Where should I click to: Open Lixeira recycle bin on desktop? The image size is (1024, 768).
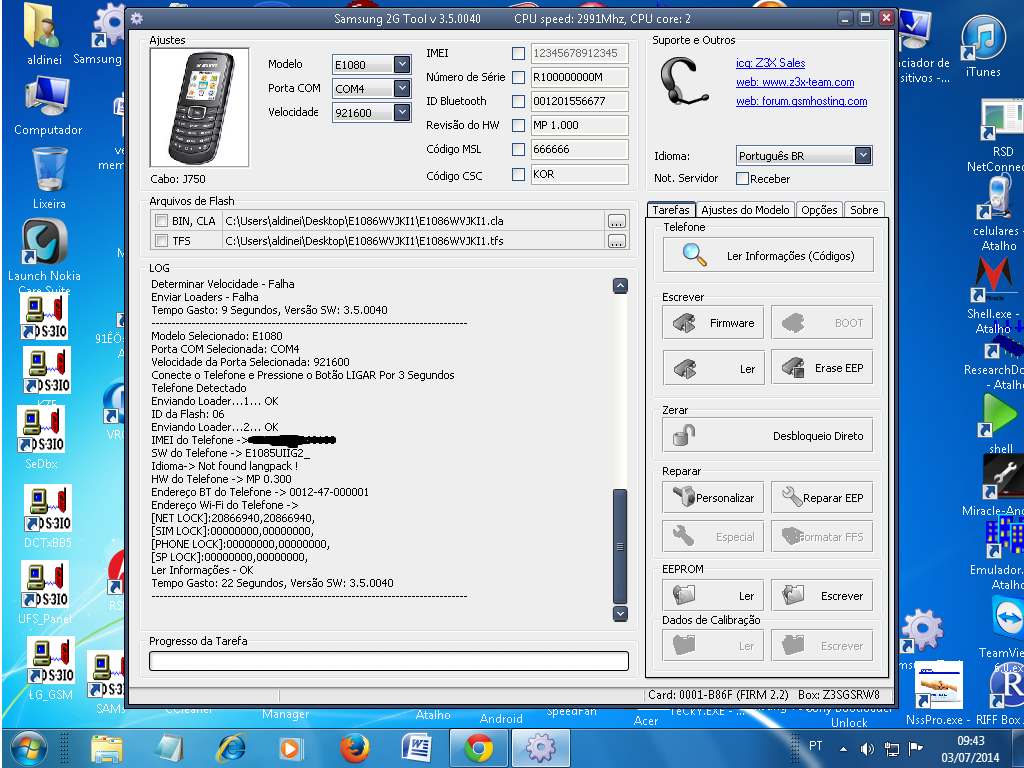point(49,178)
